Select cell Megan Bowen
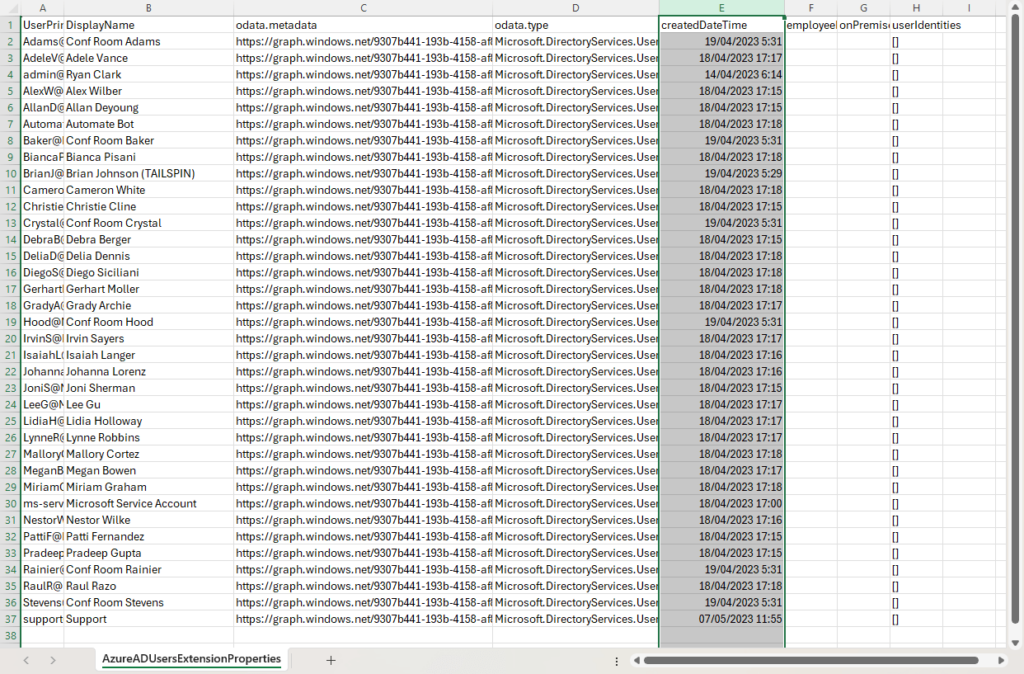 pos(149,470)
